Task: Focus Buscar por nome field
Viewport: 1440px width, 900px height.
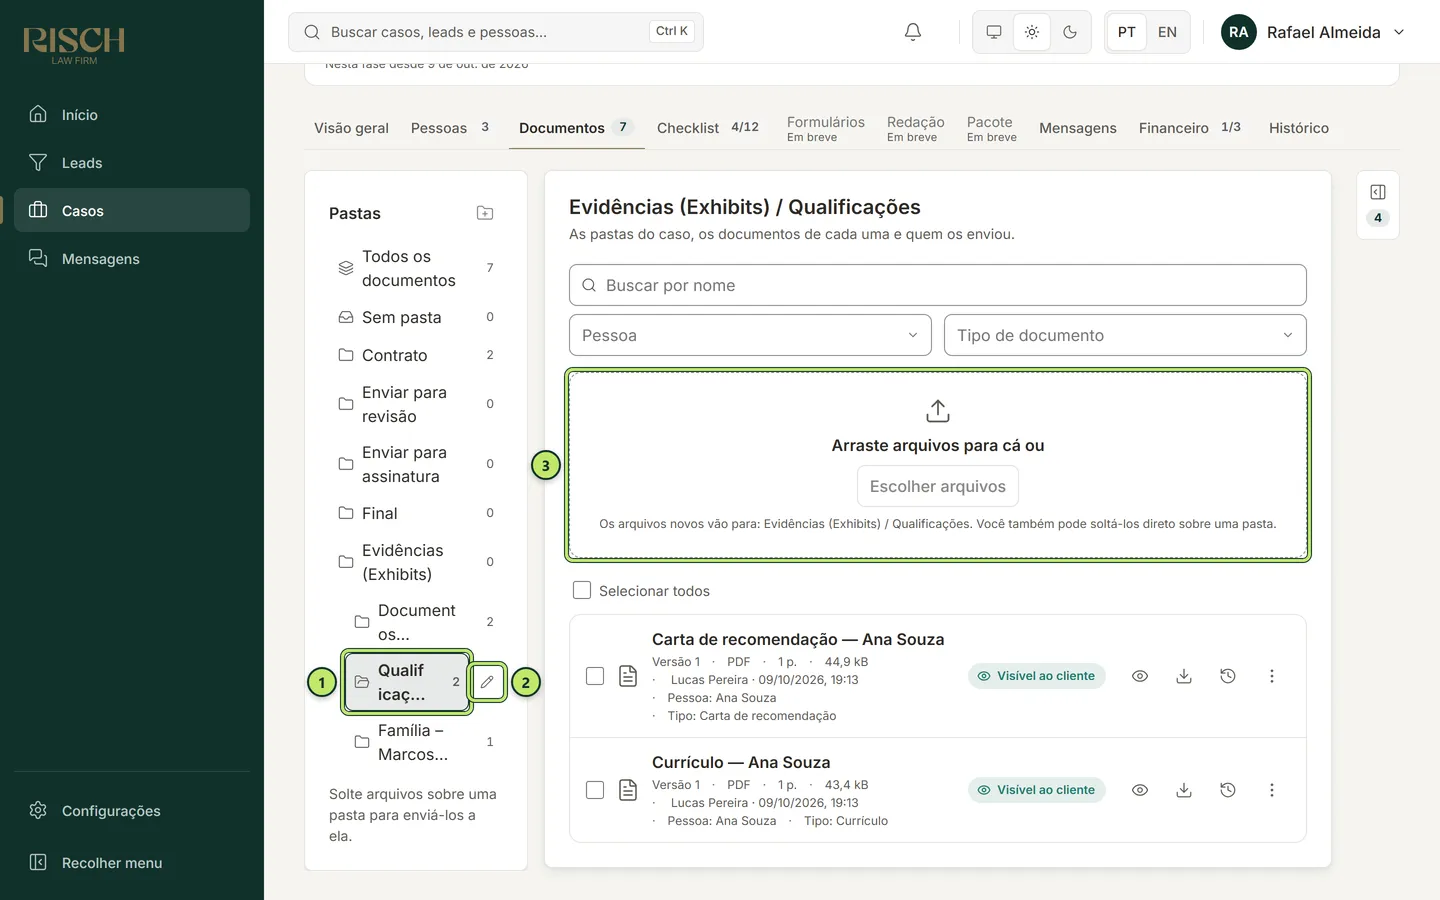Action: 938,285
